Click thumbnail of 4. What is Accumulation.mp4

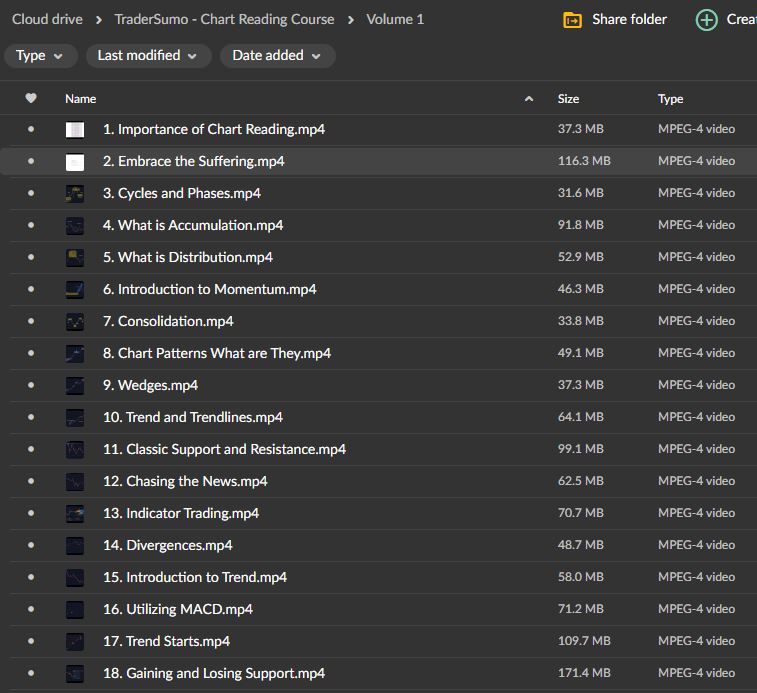click(x=75, y=226)
